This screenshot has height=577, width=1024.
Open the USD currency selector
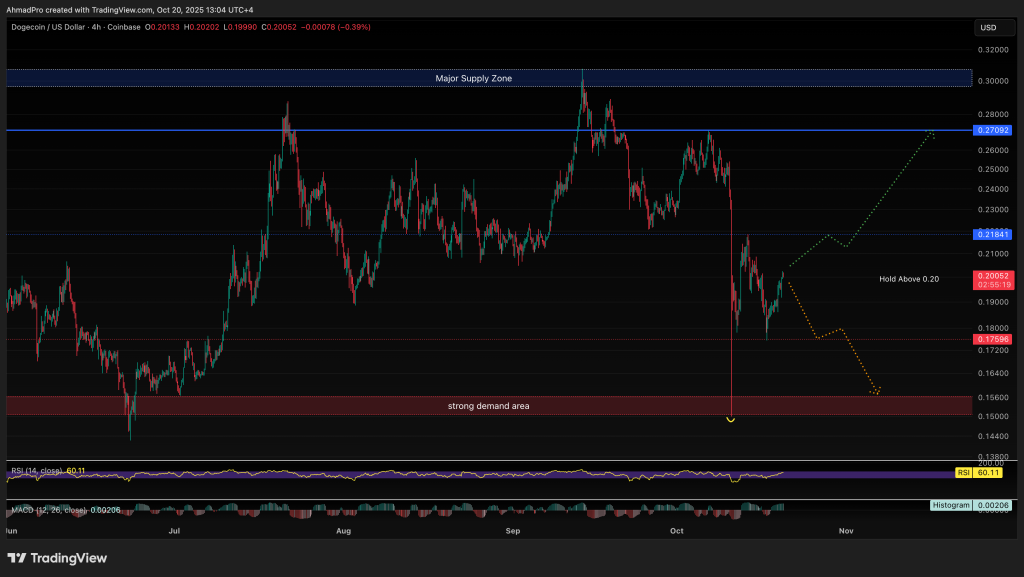[988, 27]
